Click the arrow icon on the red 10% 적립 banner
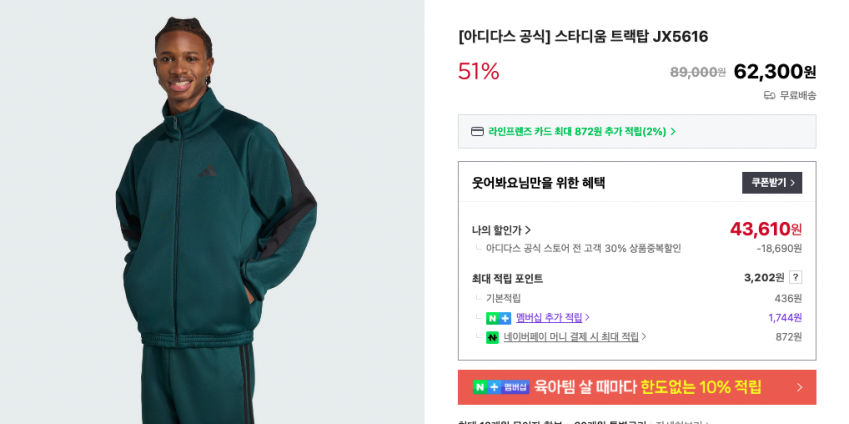 coord(800,387)
